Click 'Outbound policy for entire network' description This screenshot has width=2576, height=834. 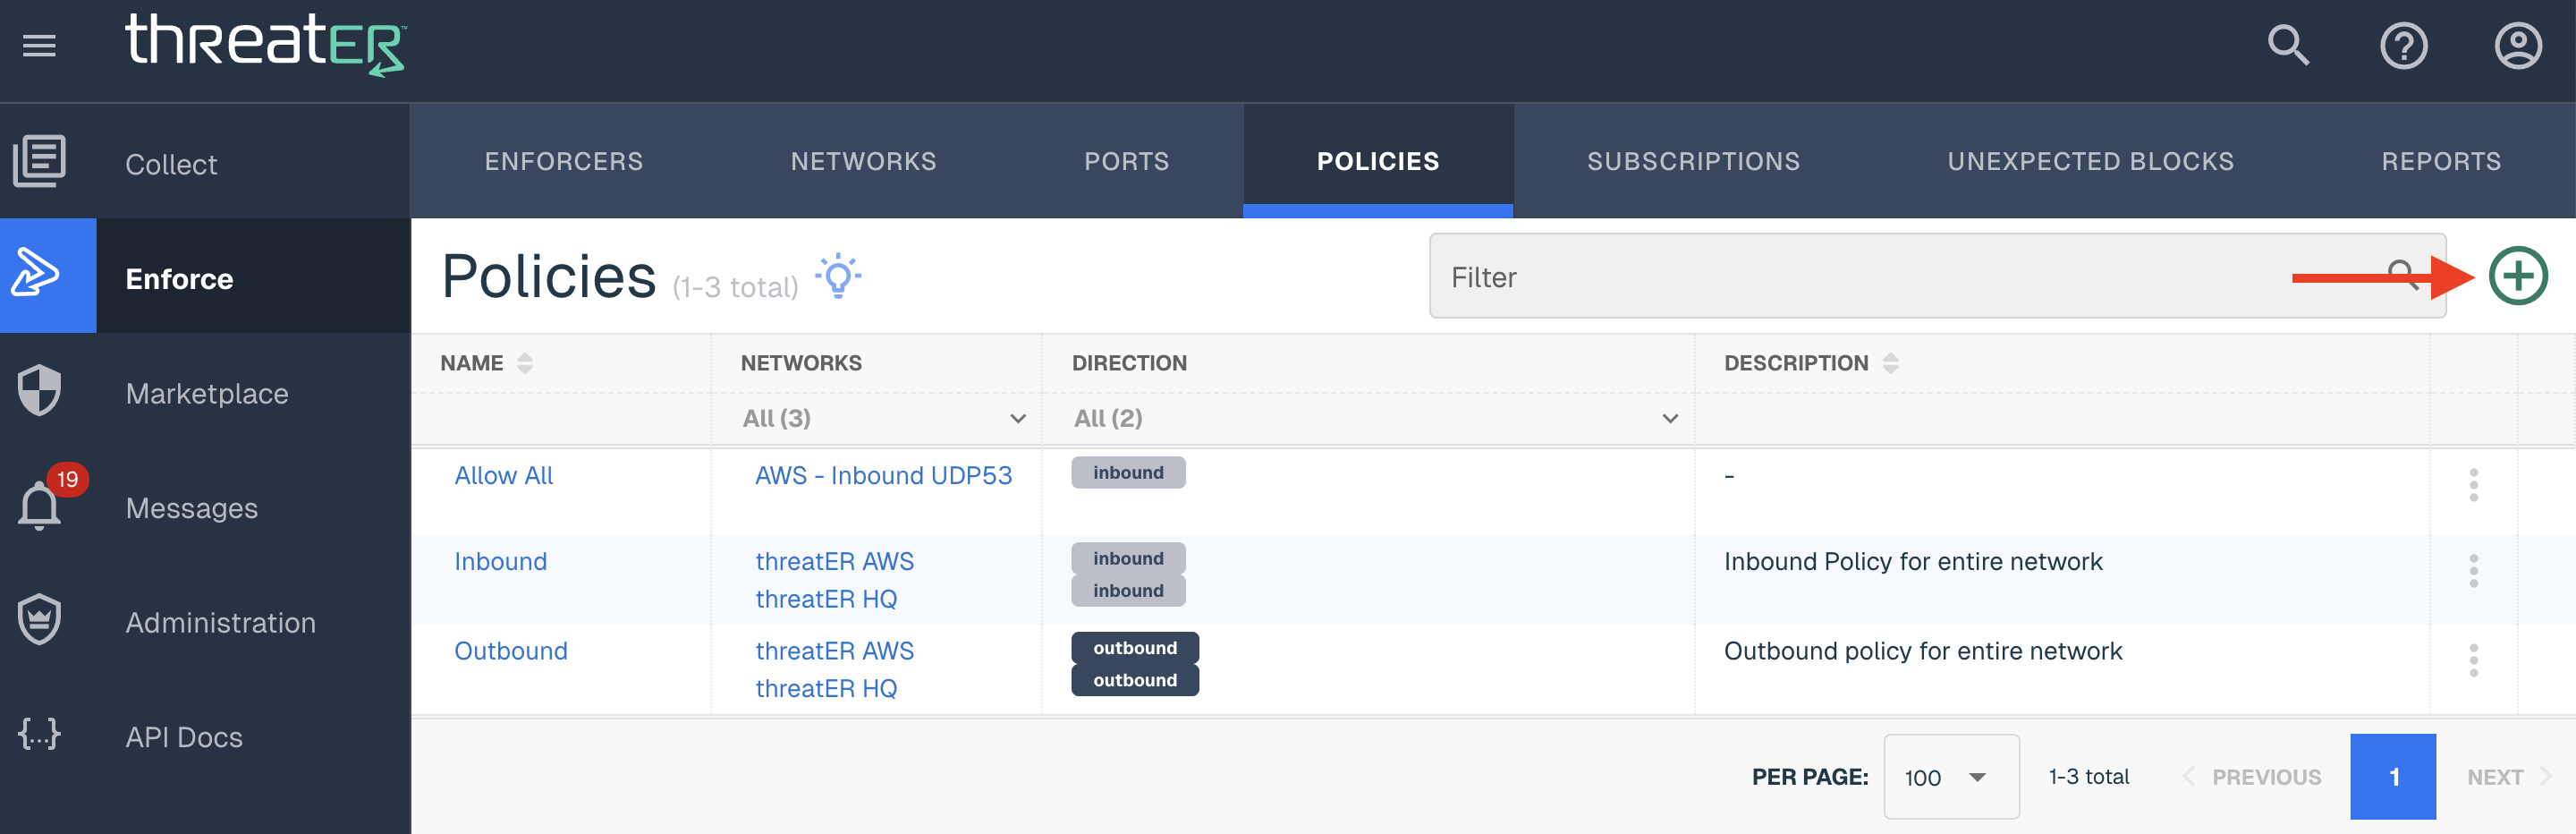pos(1922,651)
